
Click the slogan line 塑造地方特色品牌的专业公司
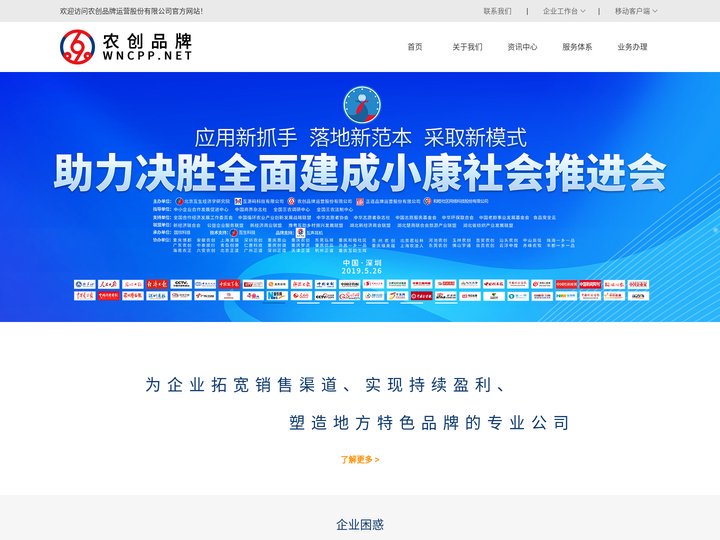coord(429,422)
